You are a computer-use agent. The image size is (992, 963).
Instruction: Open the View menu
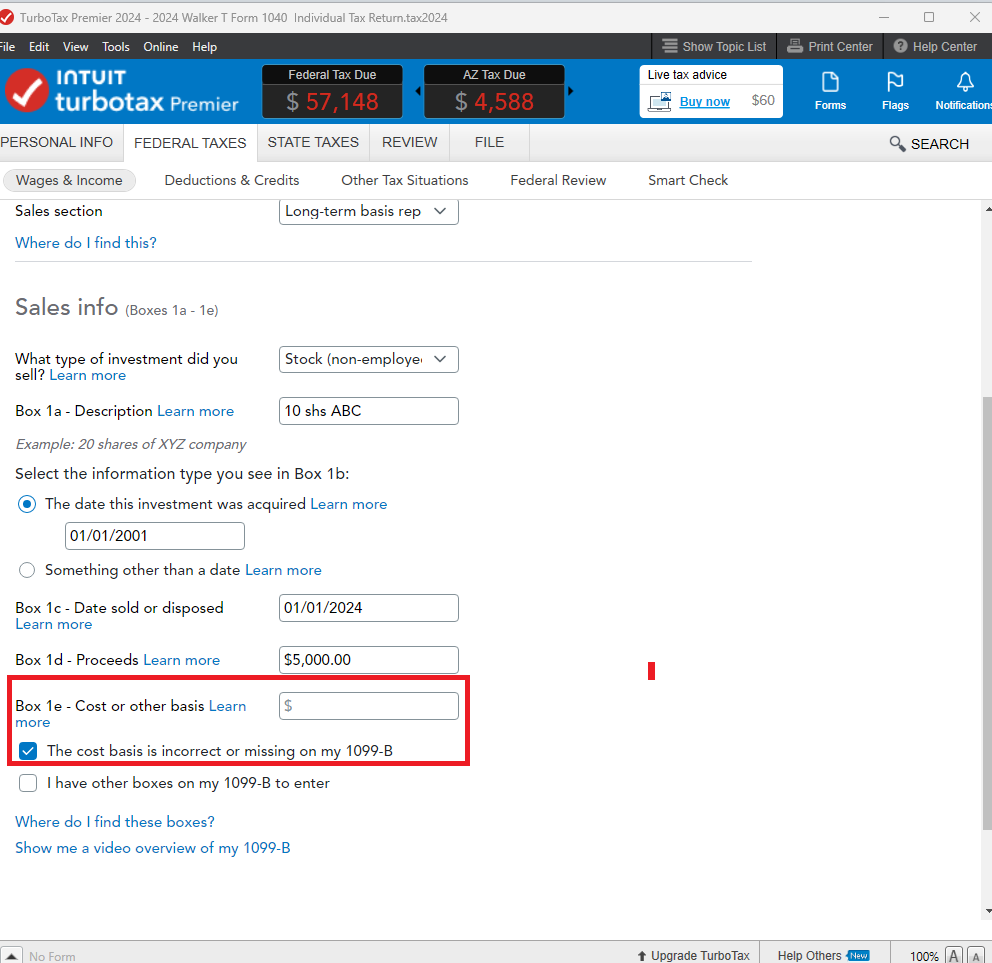tap(75, 47)
